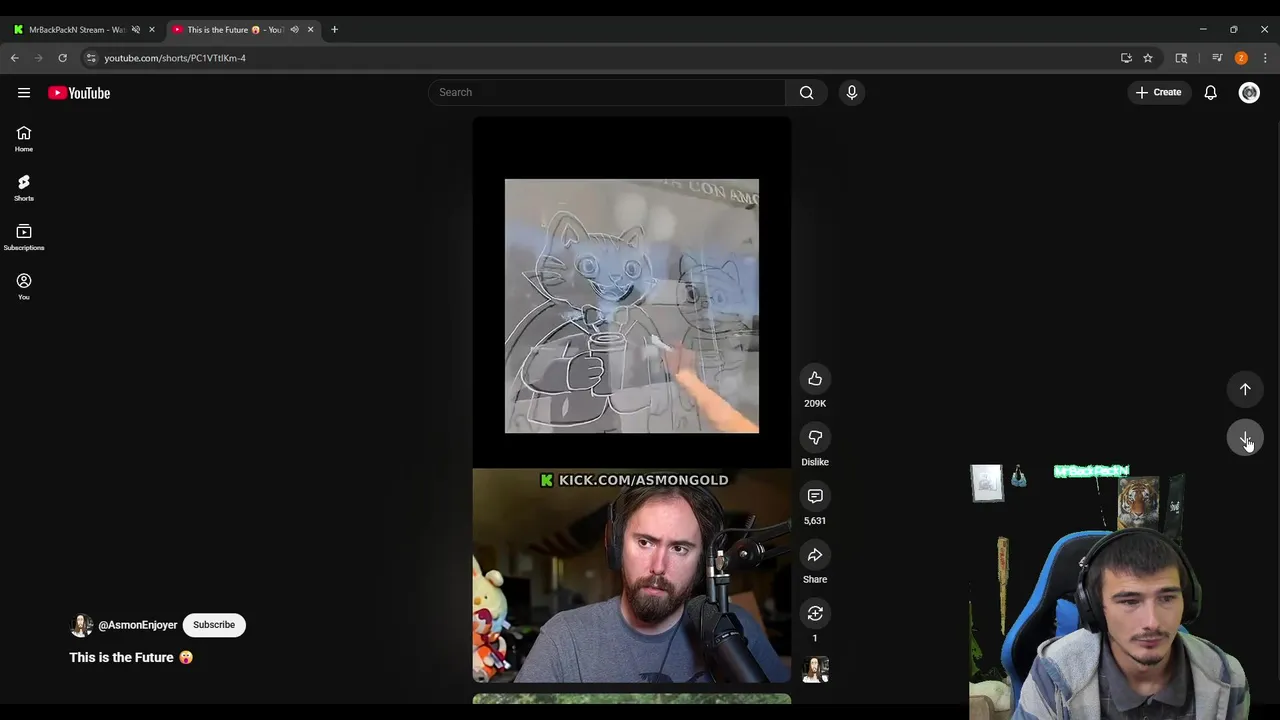Mute the This is the Future tab
The height and width of the screenshot is (720, 1280).
294,30
